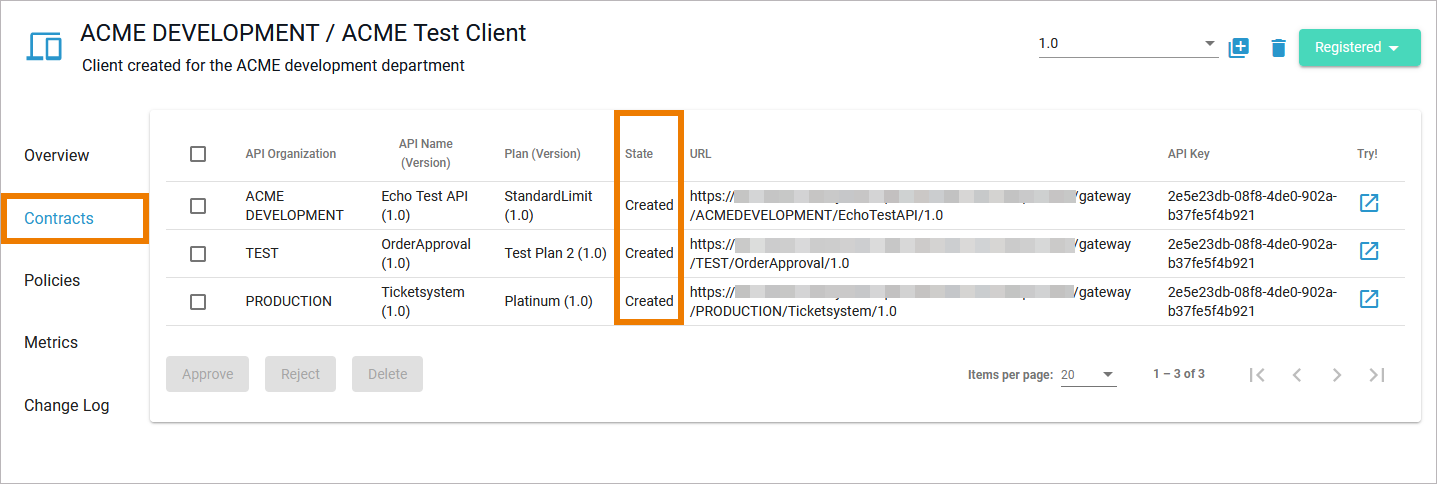Screen dimensions: 1437x484
Task: Go to the previous page of contracts
Action: [x=1297, y=375]
